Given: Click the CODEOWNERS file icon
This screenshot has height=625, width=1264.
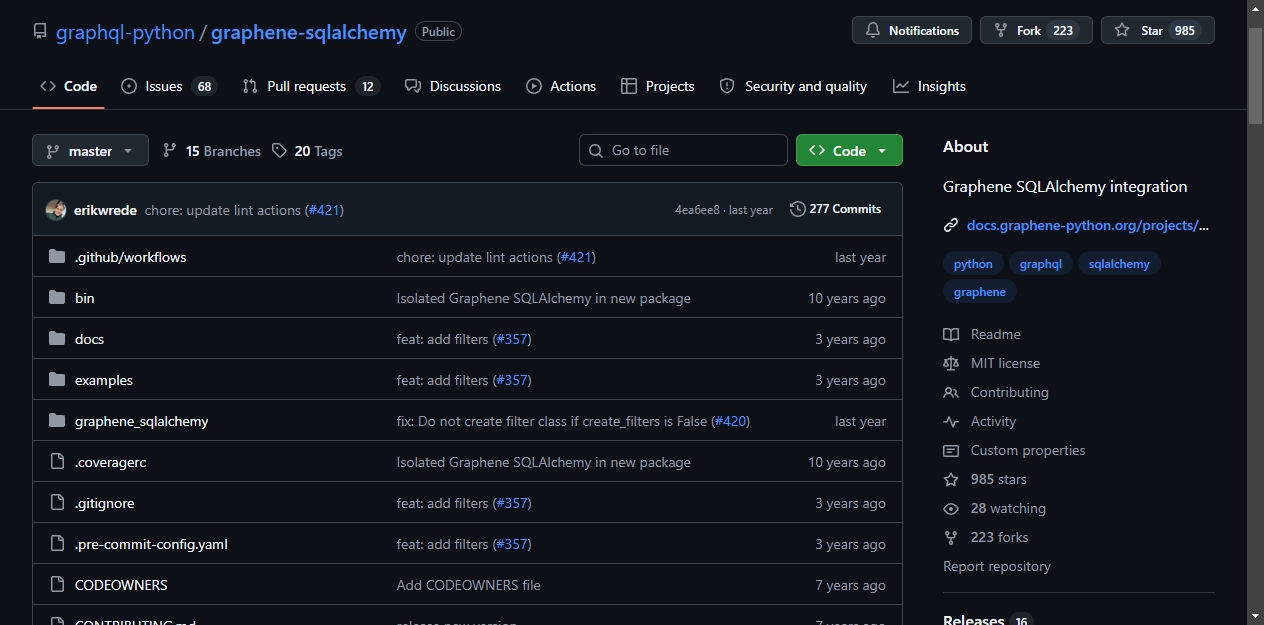Looking at the screenshot, I should pyautogui.click(x=57, y=585).
